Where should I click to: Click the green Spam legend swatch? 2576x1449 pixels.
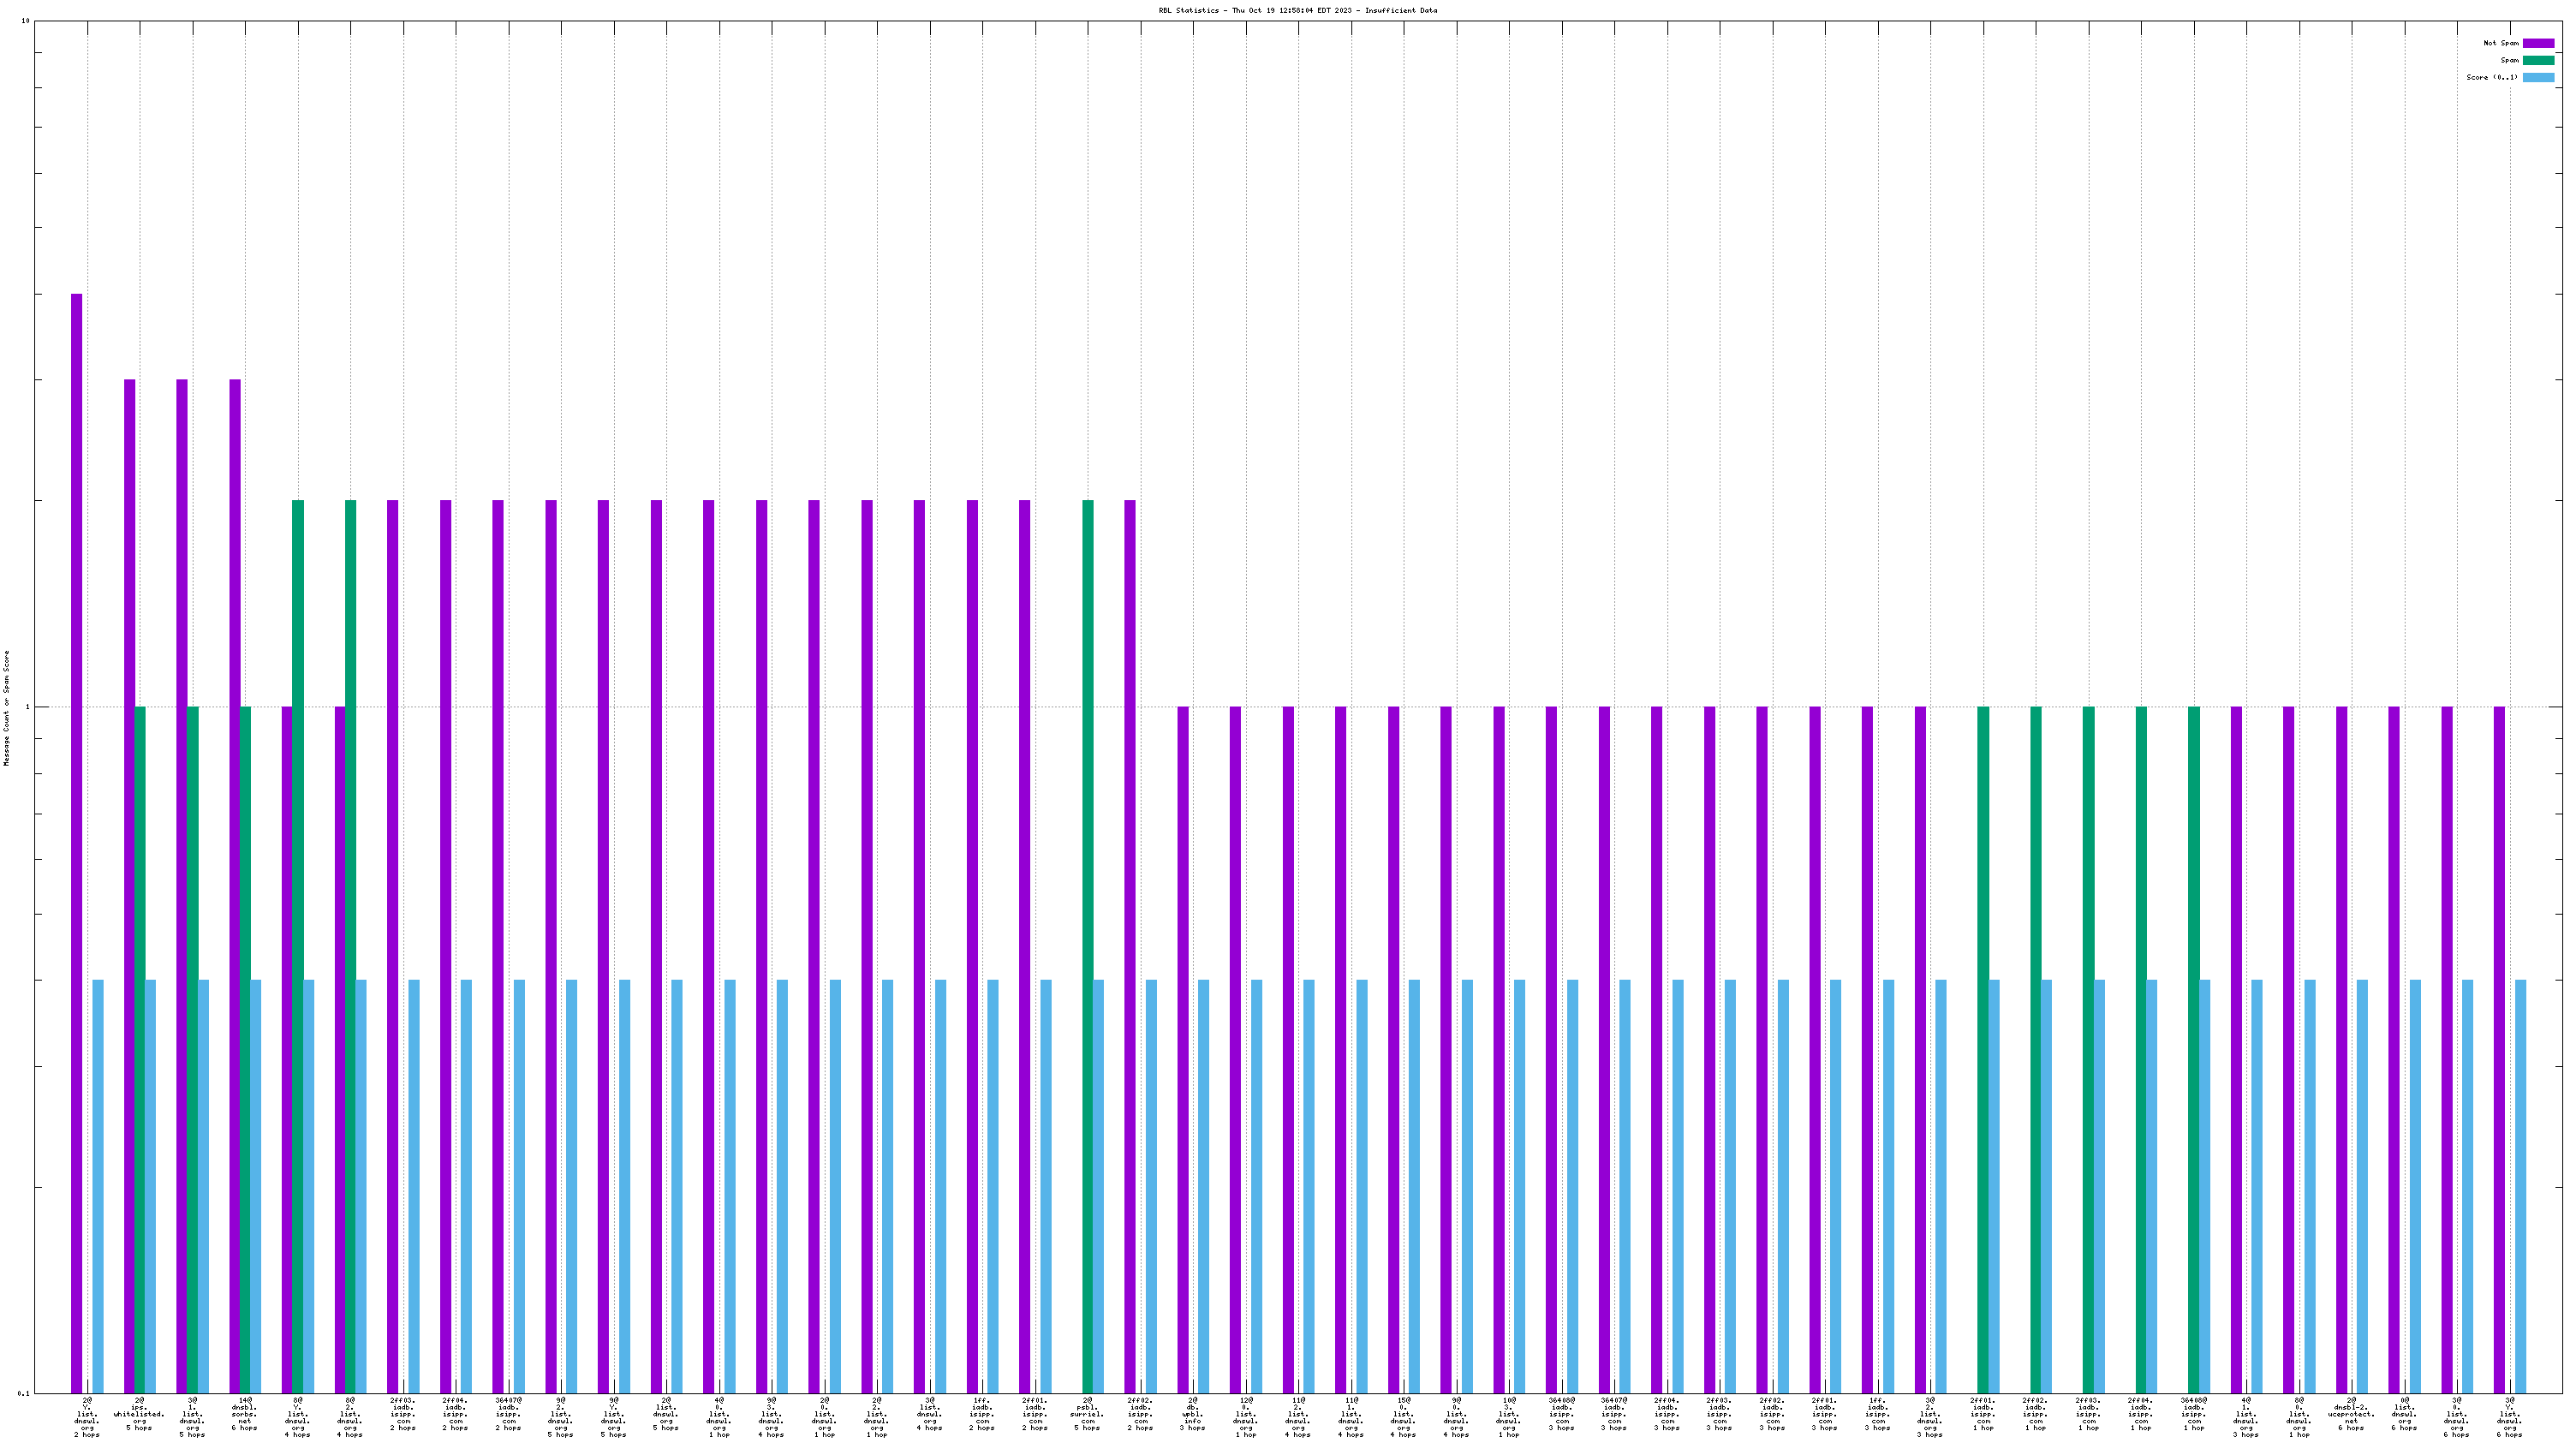2538,60
